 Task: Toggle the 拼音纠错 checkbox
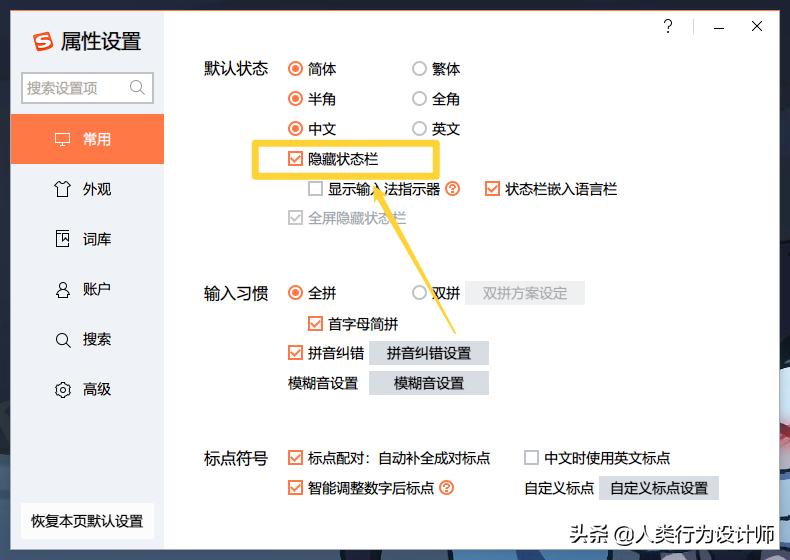tap(295, 353)
